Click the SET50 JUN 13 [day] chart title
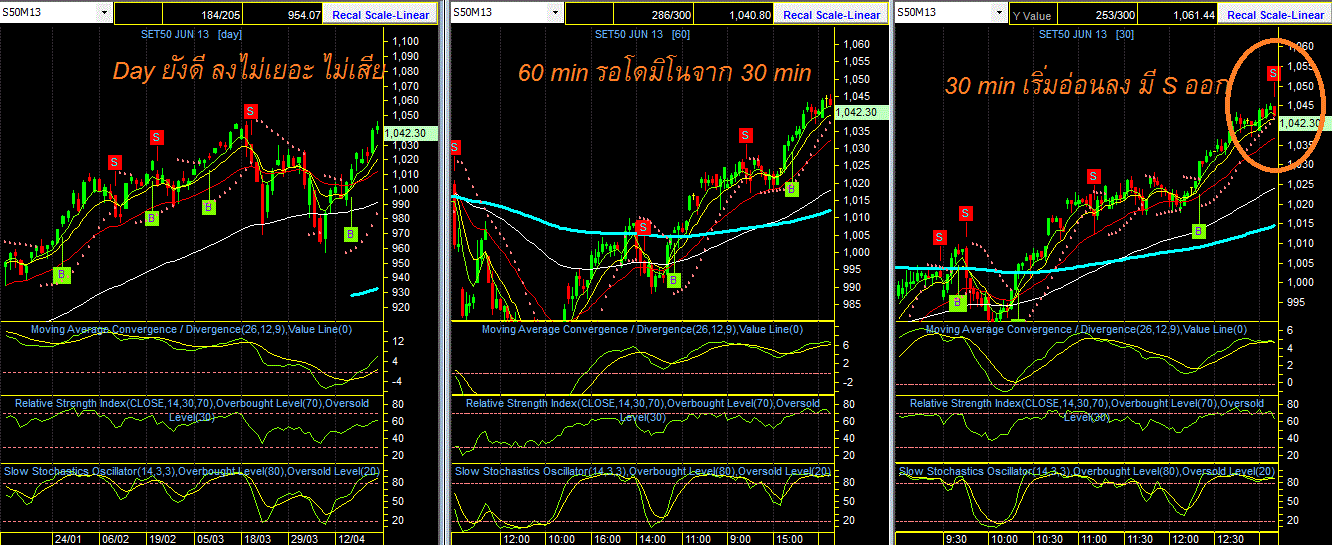Viewport: 1332px width, 545px height. (190, 34)
